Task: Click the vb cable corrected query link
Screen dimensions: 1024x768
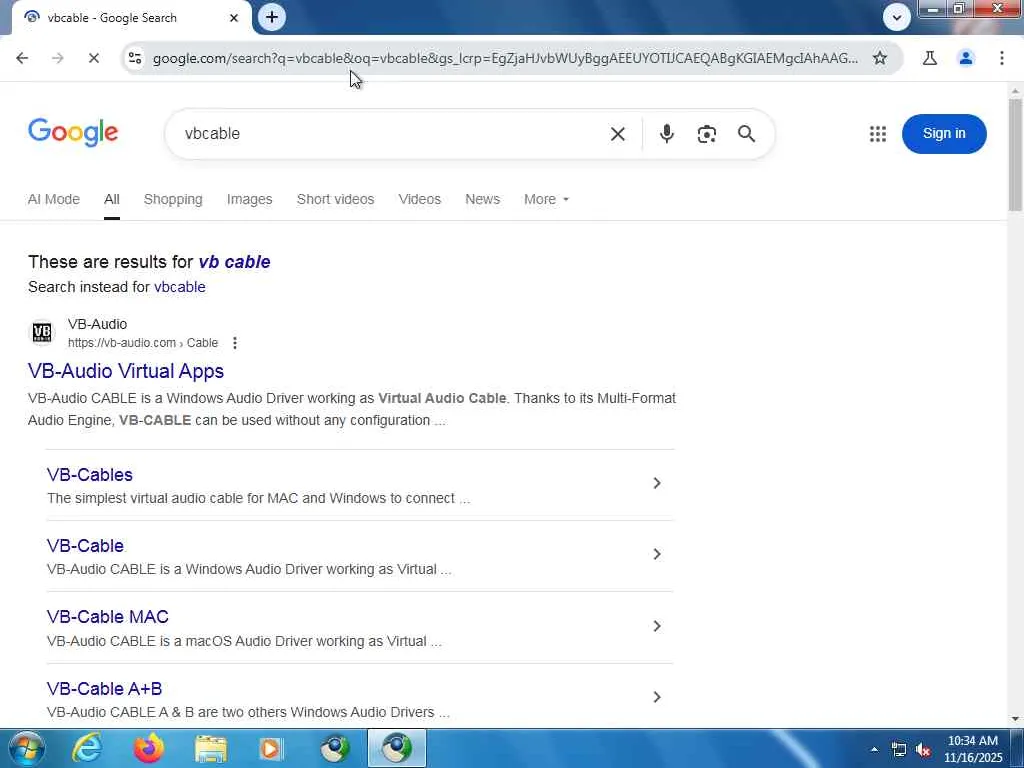Action: 234,262
